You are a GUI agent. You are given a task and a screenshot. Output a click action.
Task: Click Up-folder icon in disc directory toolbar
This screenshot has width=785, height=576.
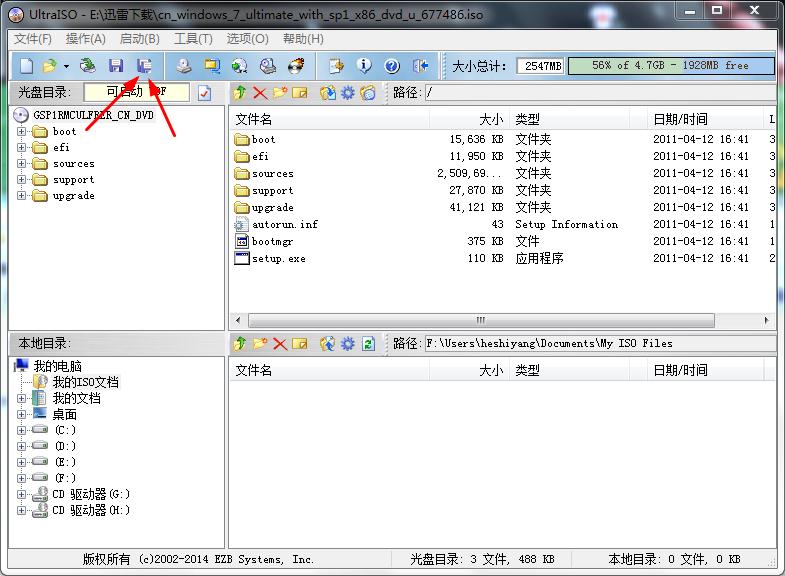coord(240,93)
